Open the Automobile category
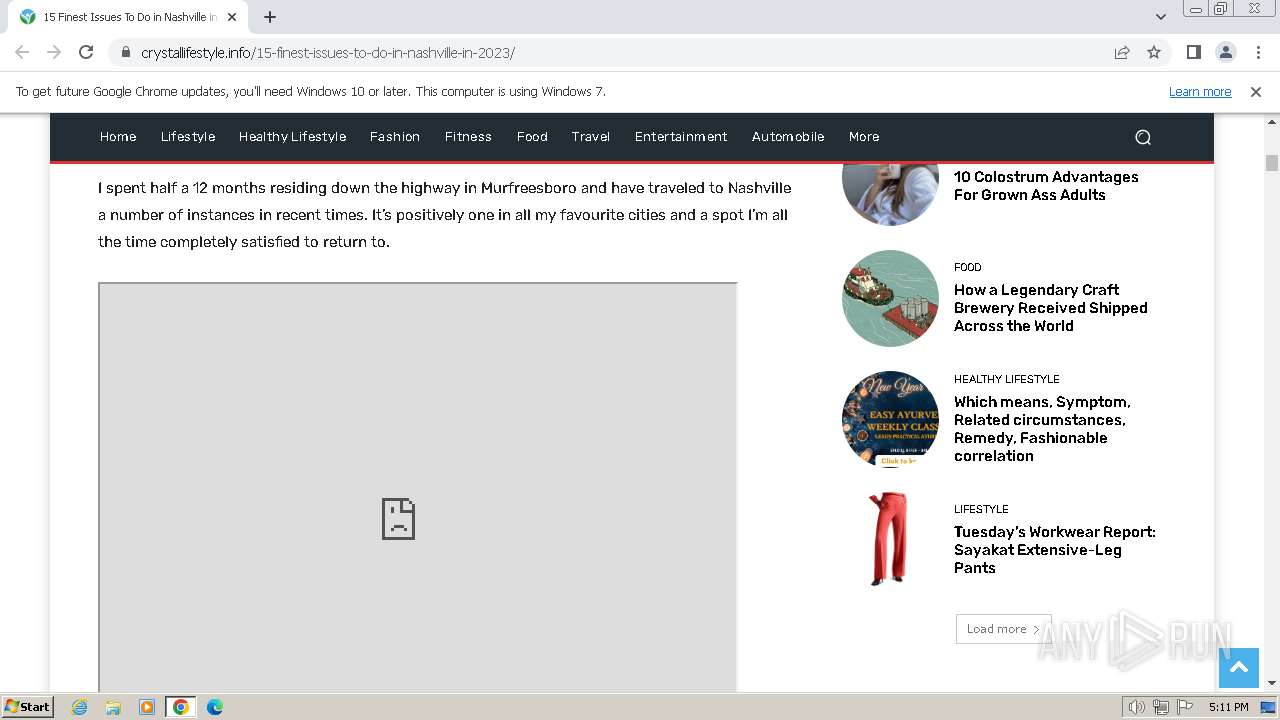Viewport: 1280px width, 720px height. point(788,136)
